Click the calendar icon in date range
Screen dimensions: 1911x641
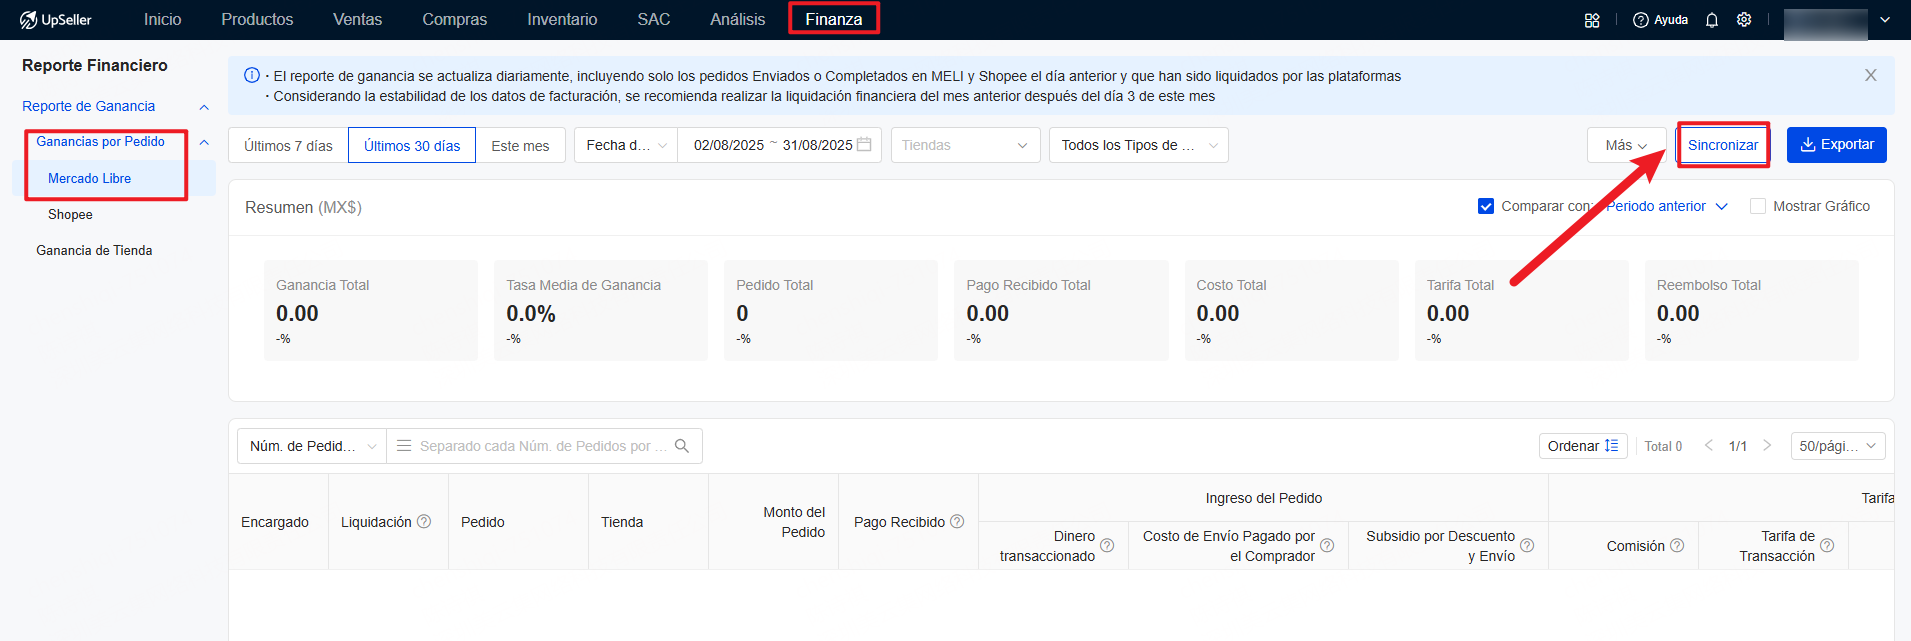(x=864, y=145)
